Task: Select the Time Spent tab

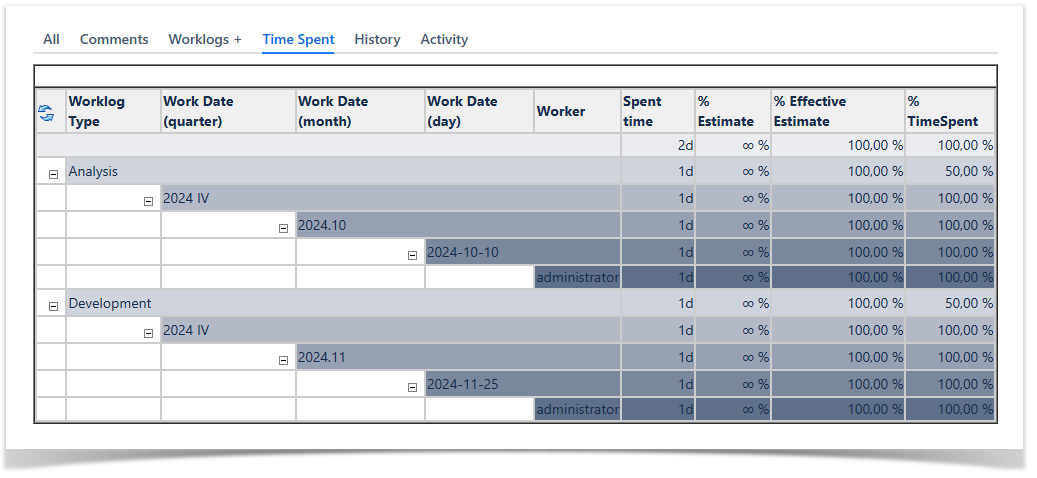Action: click(x=298, y=39)
